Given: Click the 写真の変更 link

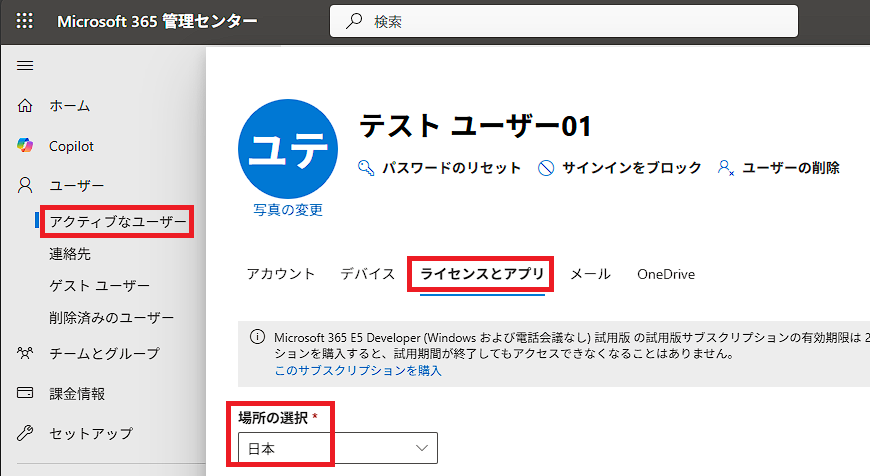Looking at the screenshot, I should [x=288, y=210].
